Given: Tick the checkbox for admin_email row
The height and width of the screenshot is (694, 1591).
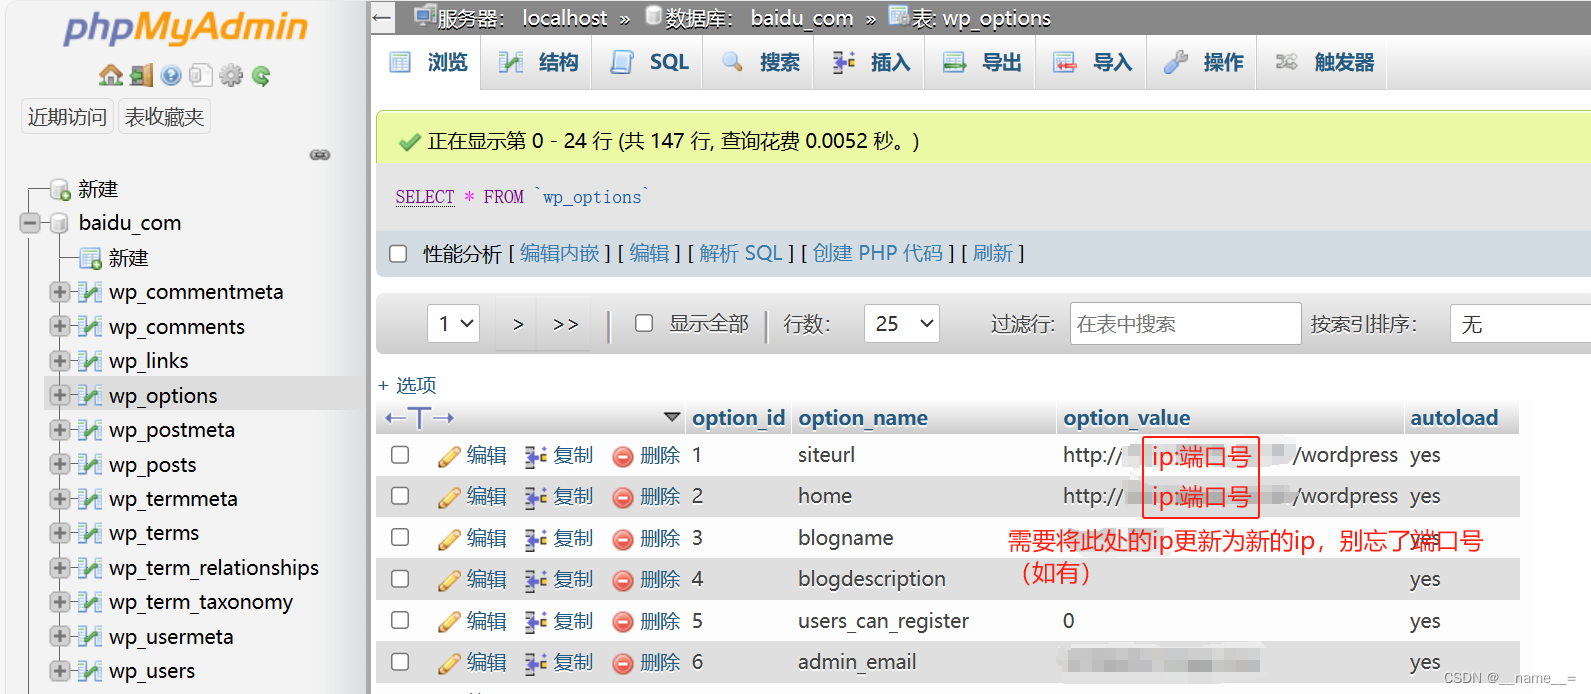Looking at the screenshot, I should [400, 662].
